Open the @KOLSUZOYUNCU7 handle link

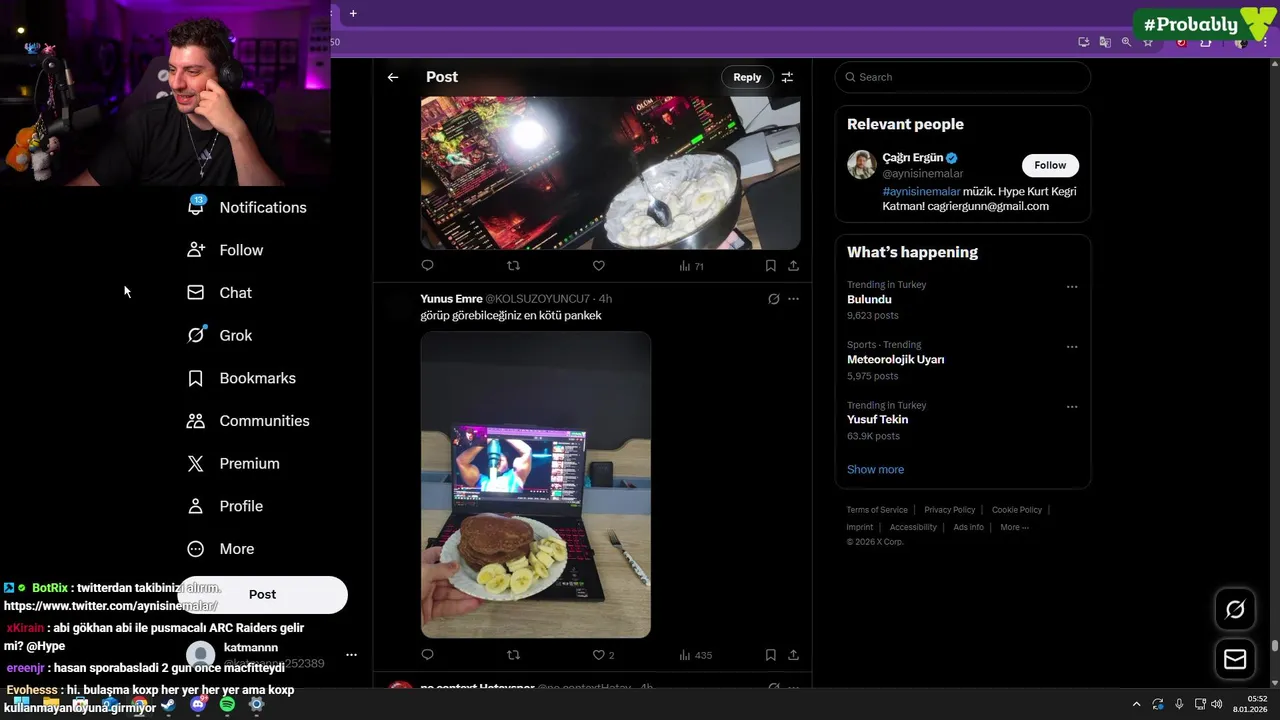(x=537, y=299)
